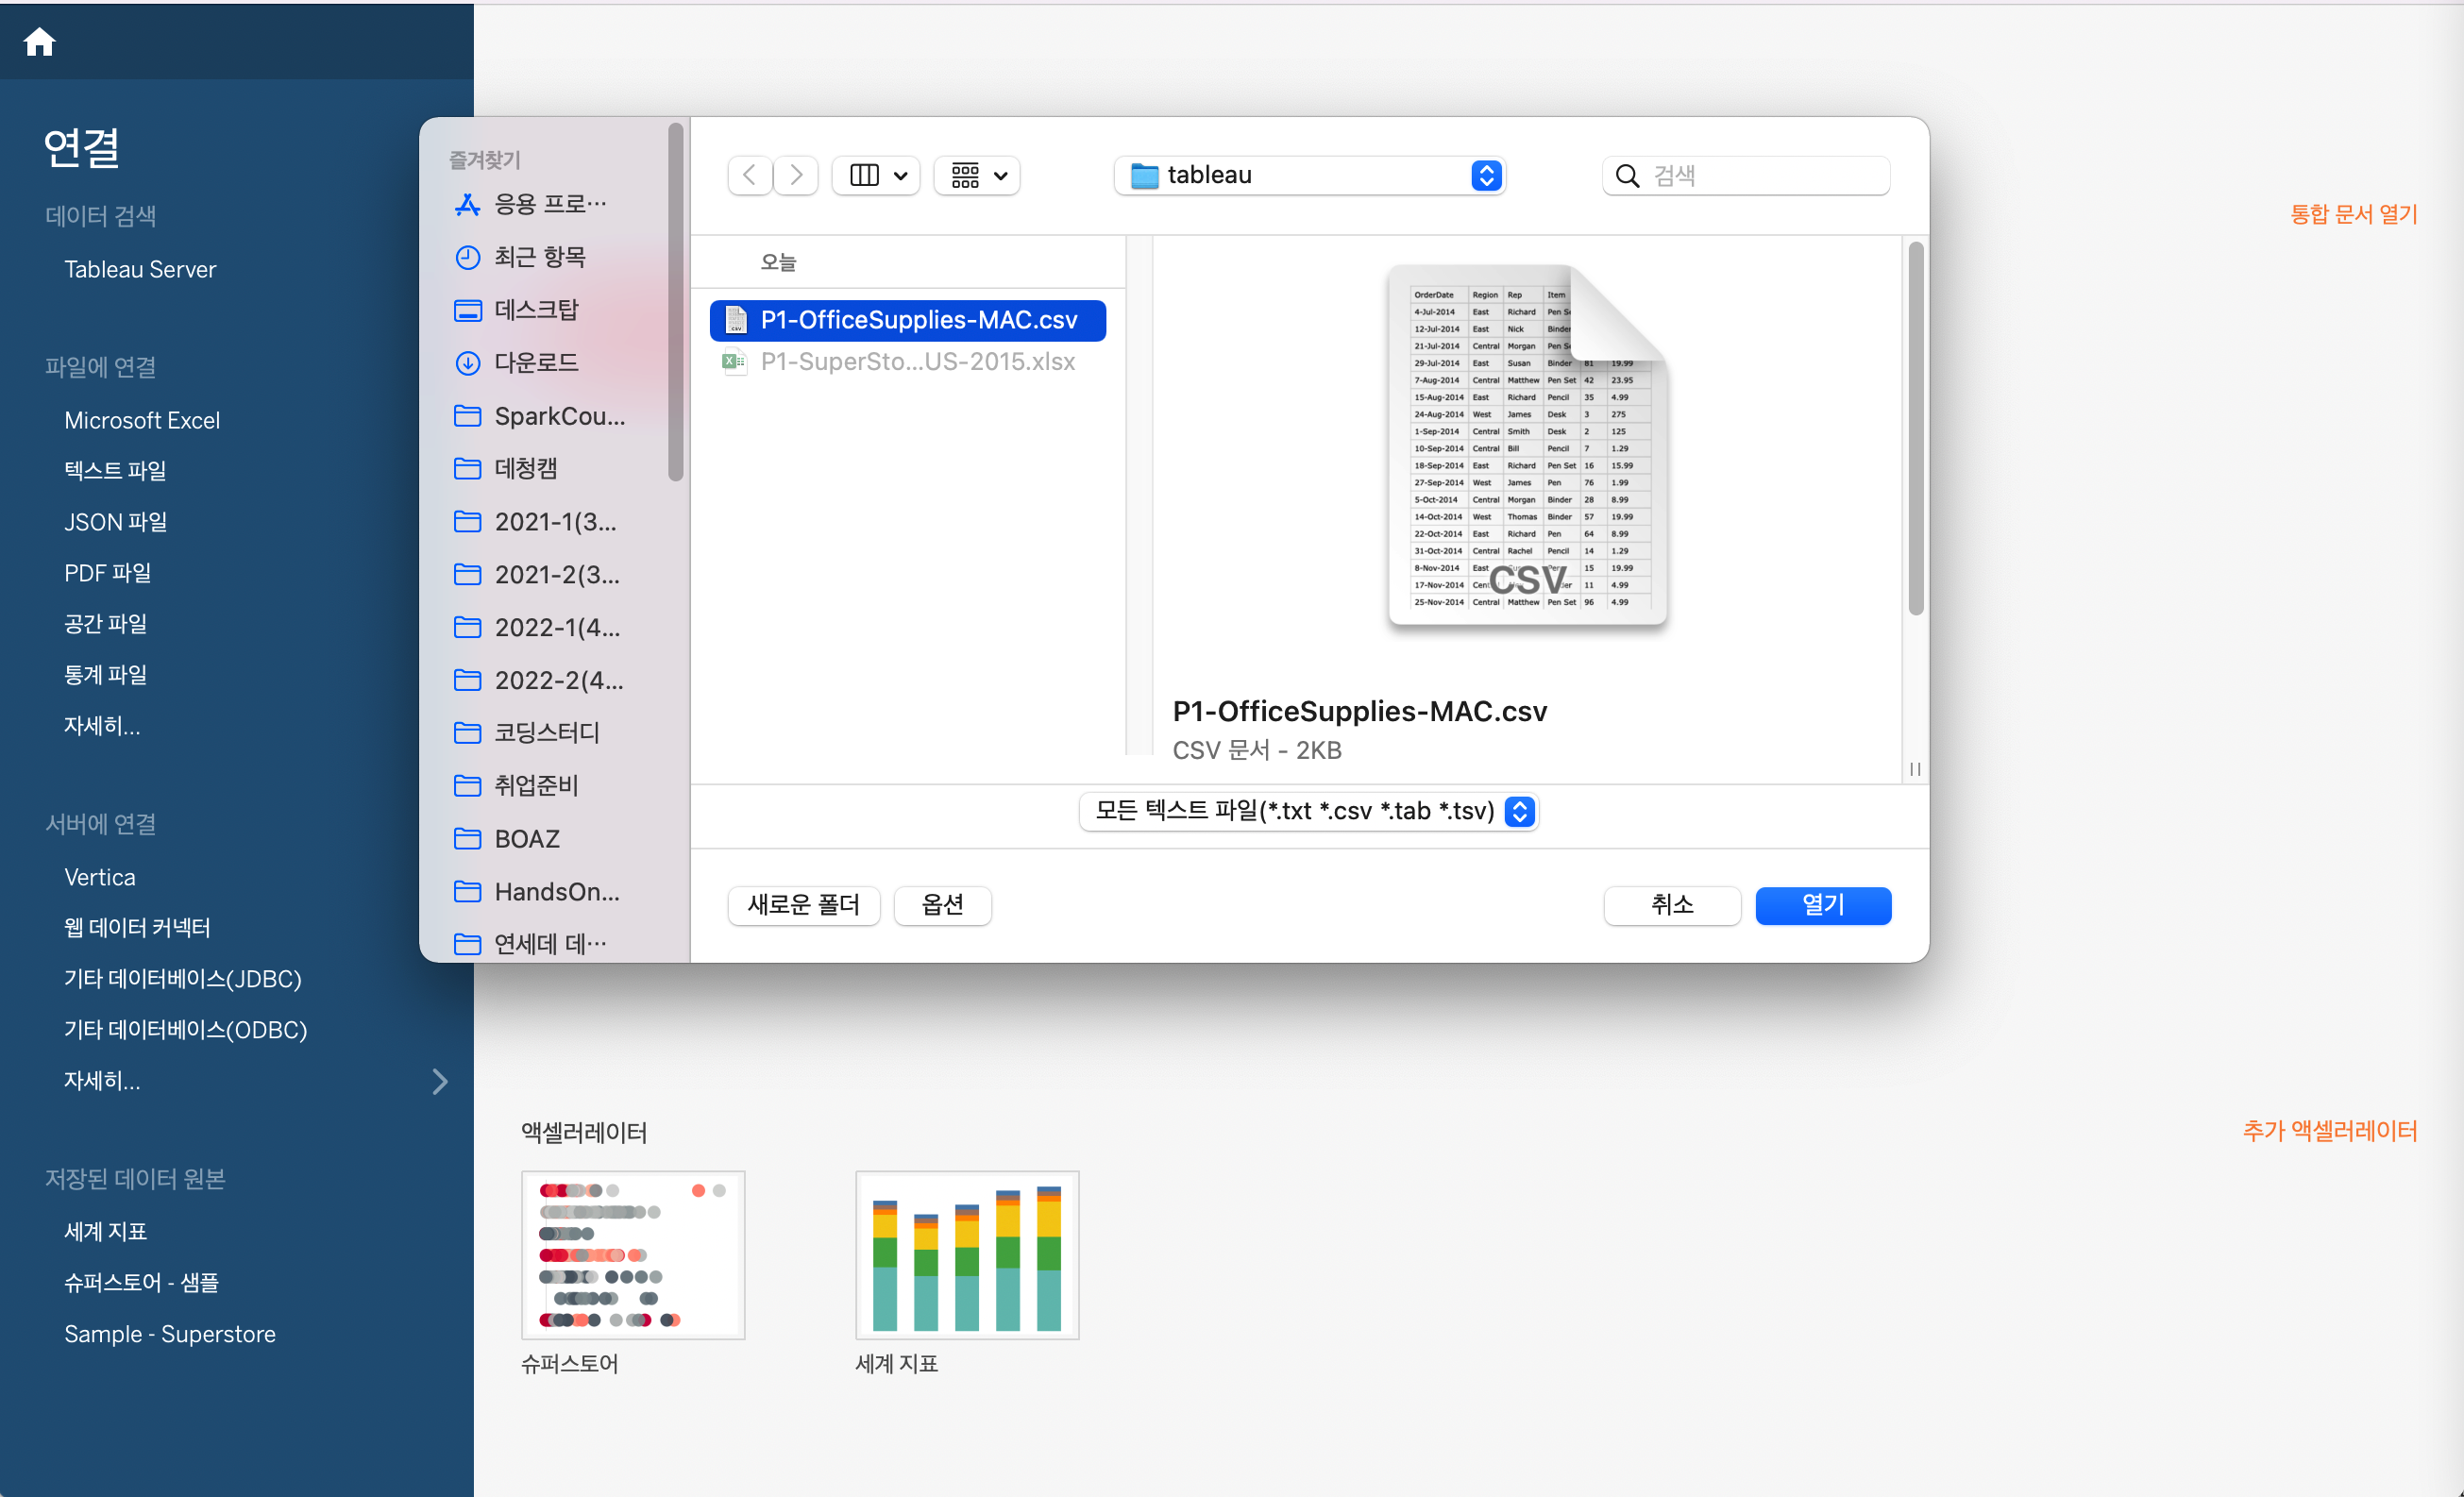Choose 기타 데이터베이스(ODBC)
The width and height of the screenshot is (2464, 1497).
tap(186, 1030)
